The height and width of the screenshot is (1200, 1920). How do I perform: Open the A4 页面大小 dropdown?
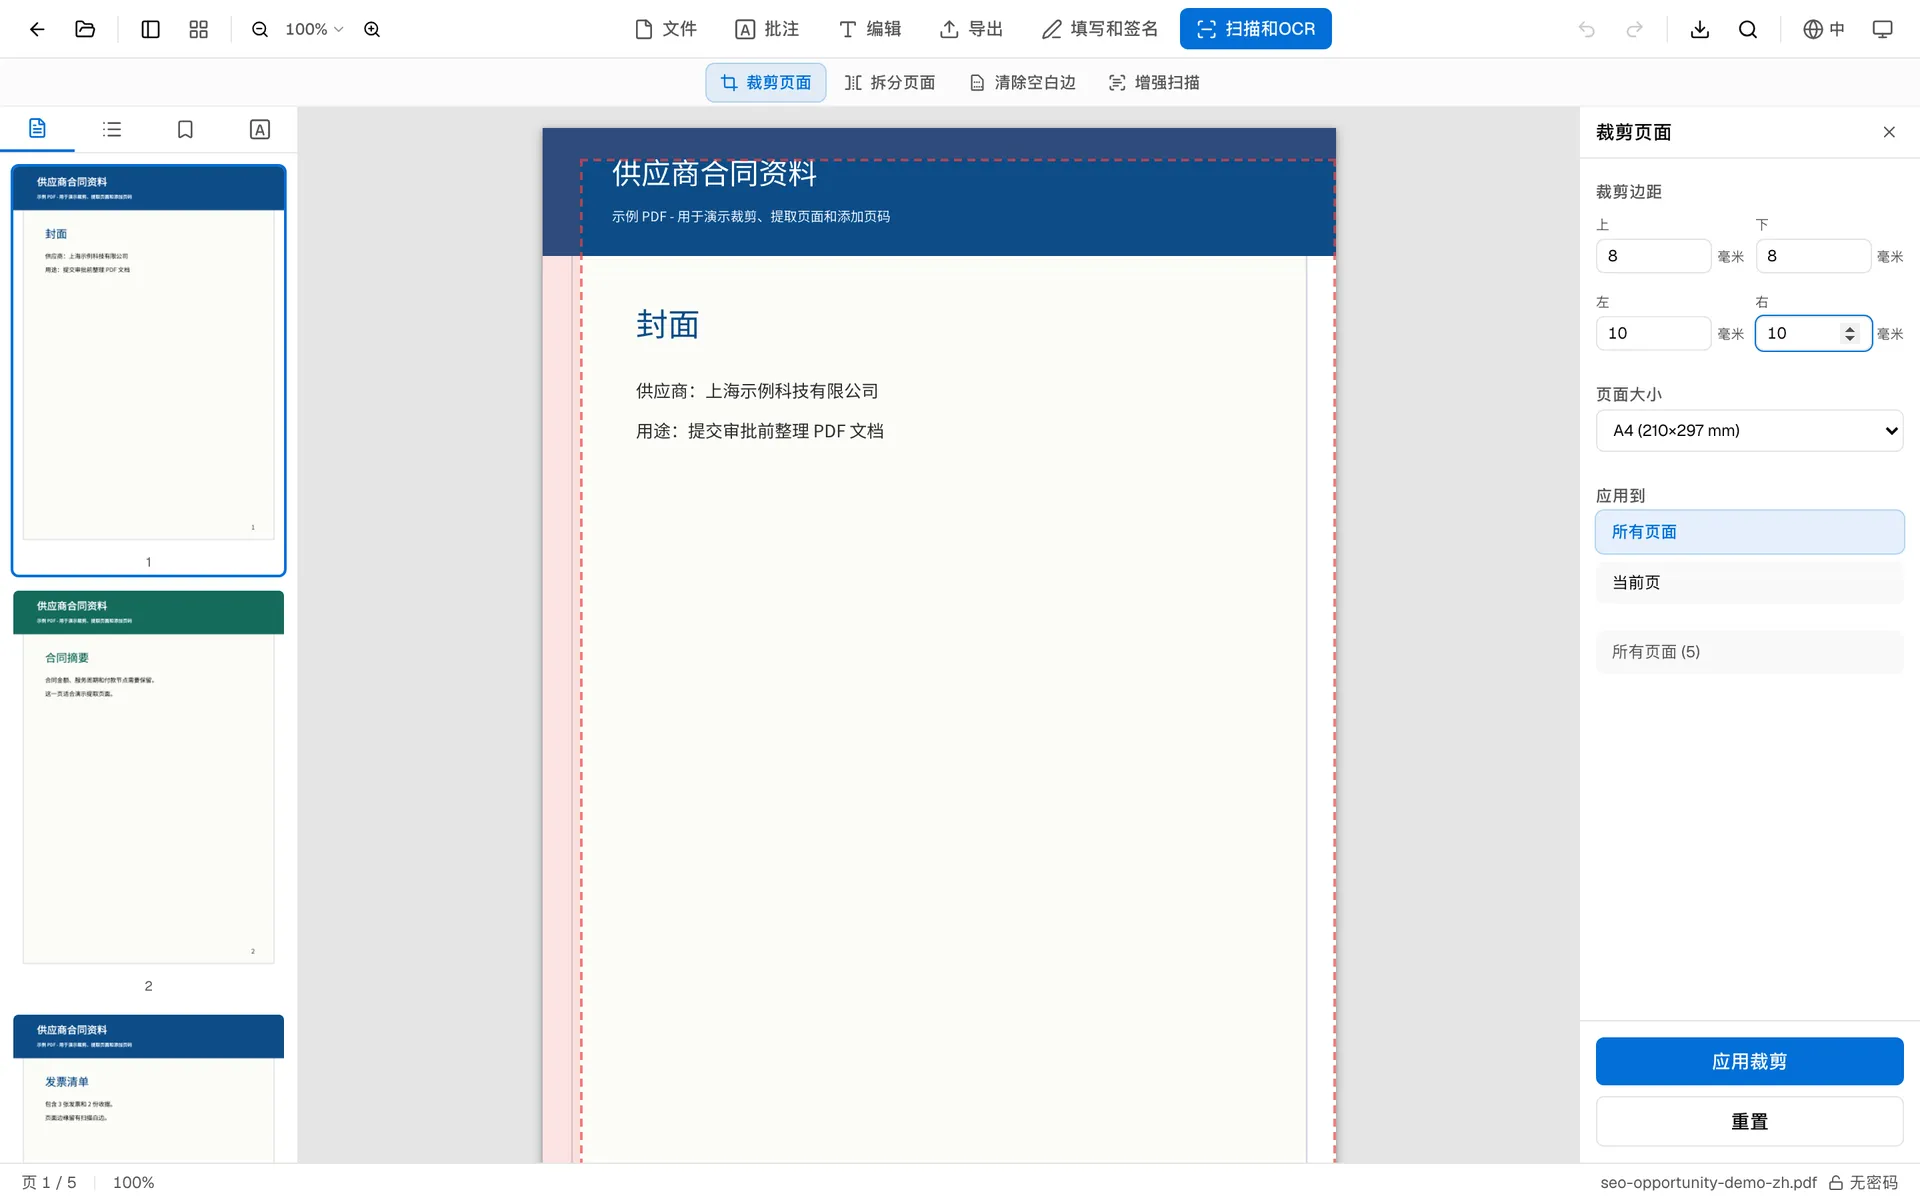click(1749, 430)
